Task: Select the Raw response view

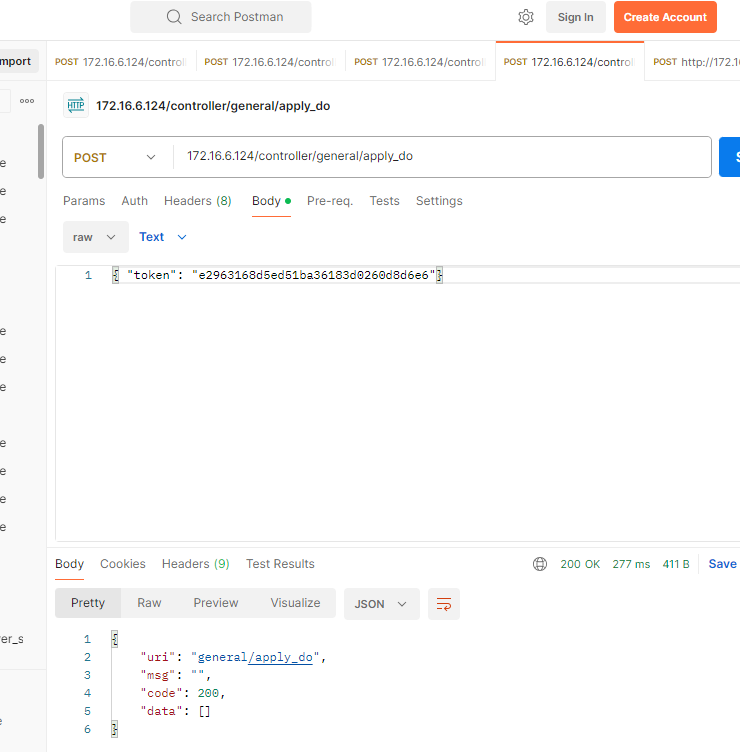Action: click(149, 603)
